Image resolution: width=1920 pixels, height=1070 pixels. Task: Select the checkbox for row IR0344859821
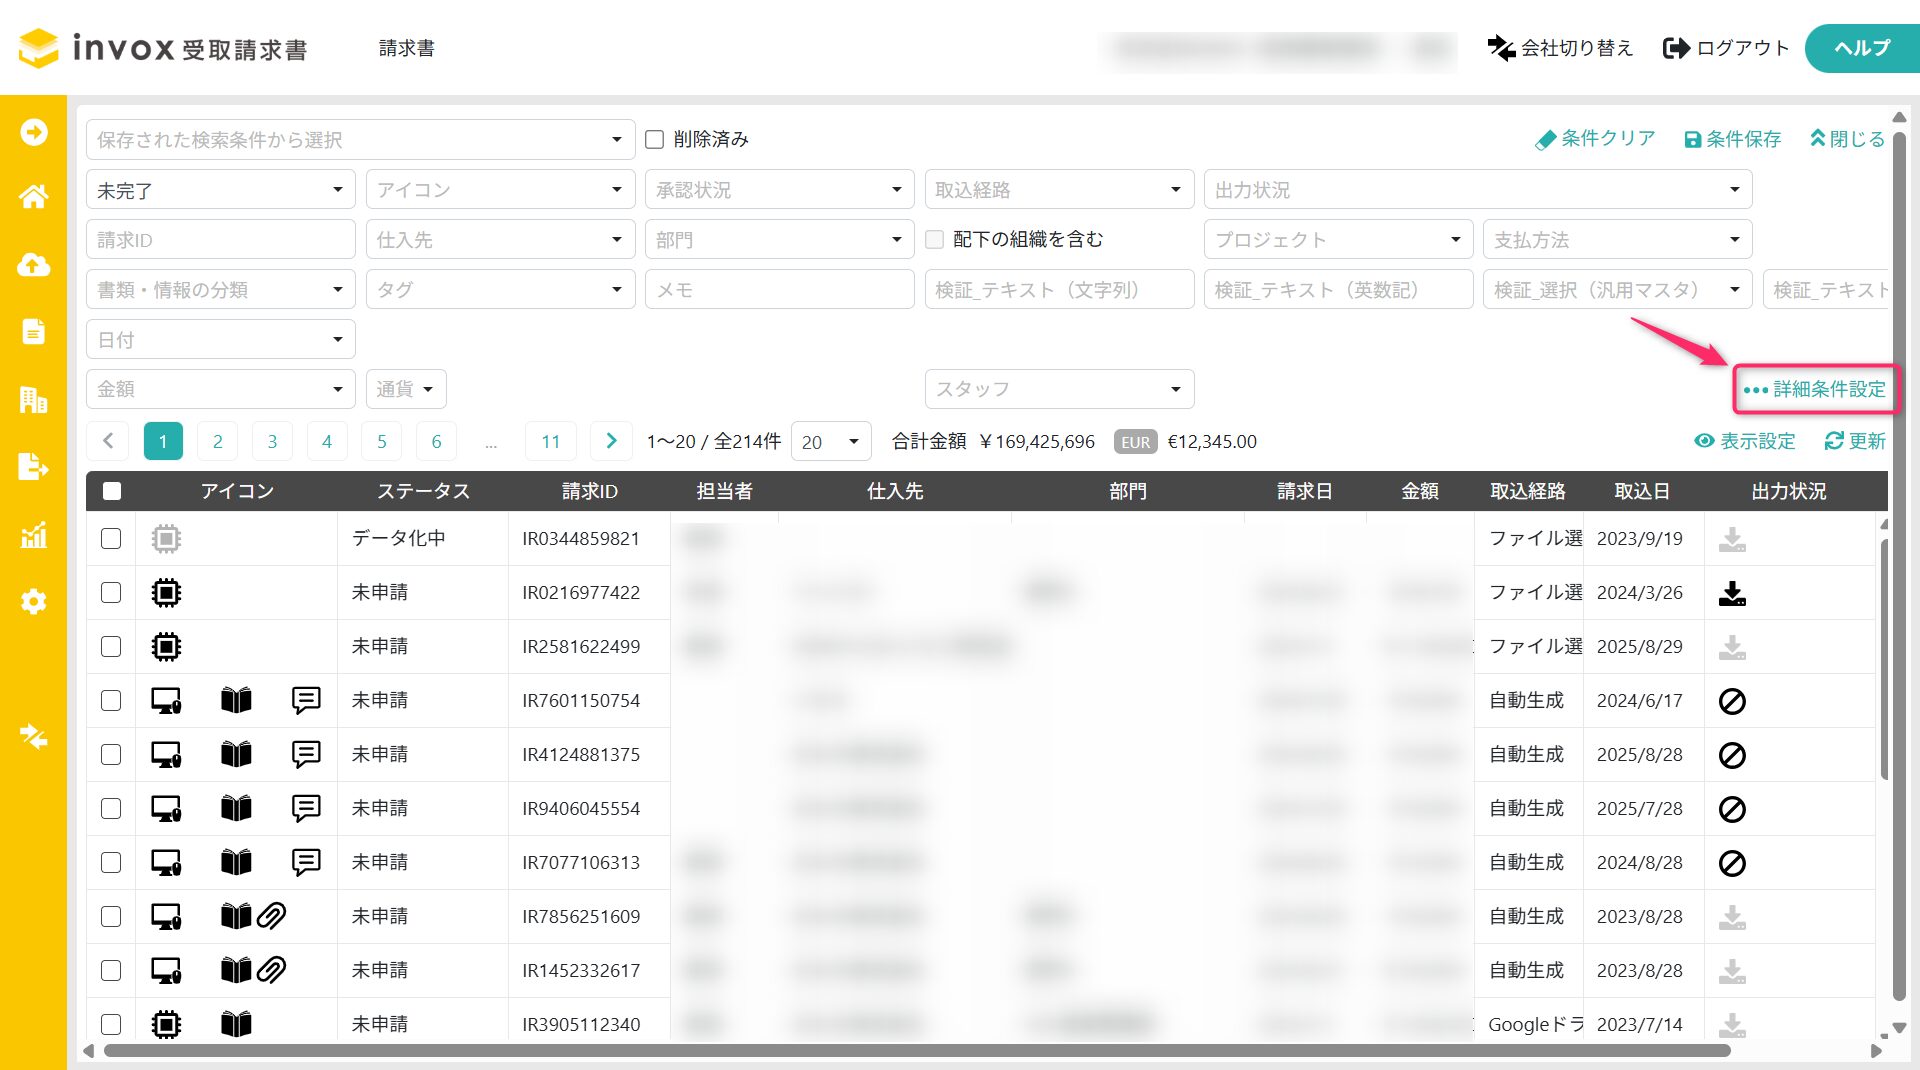[111, 539]
